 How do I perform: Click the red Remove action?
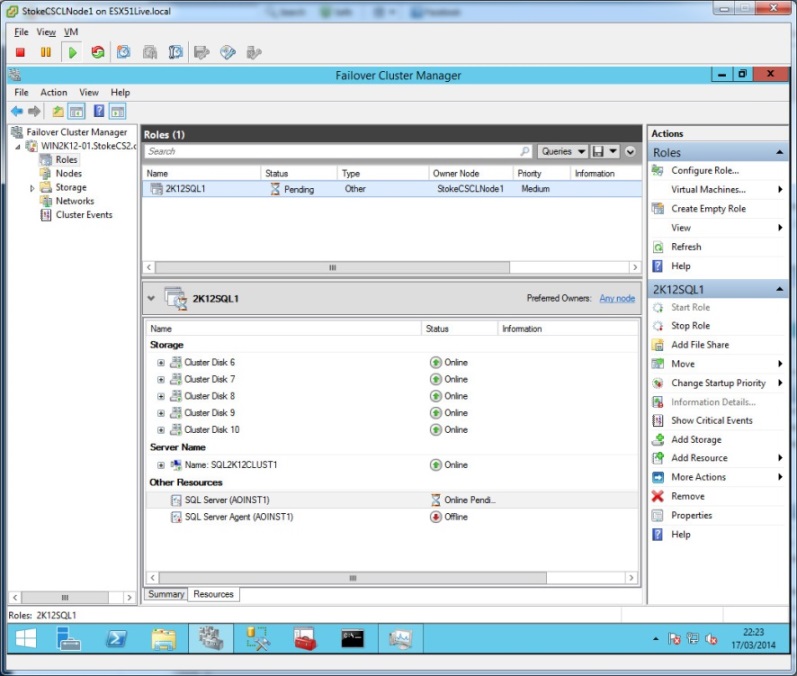tap(688, 496)
